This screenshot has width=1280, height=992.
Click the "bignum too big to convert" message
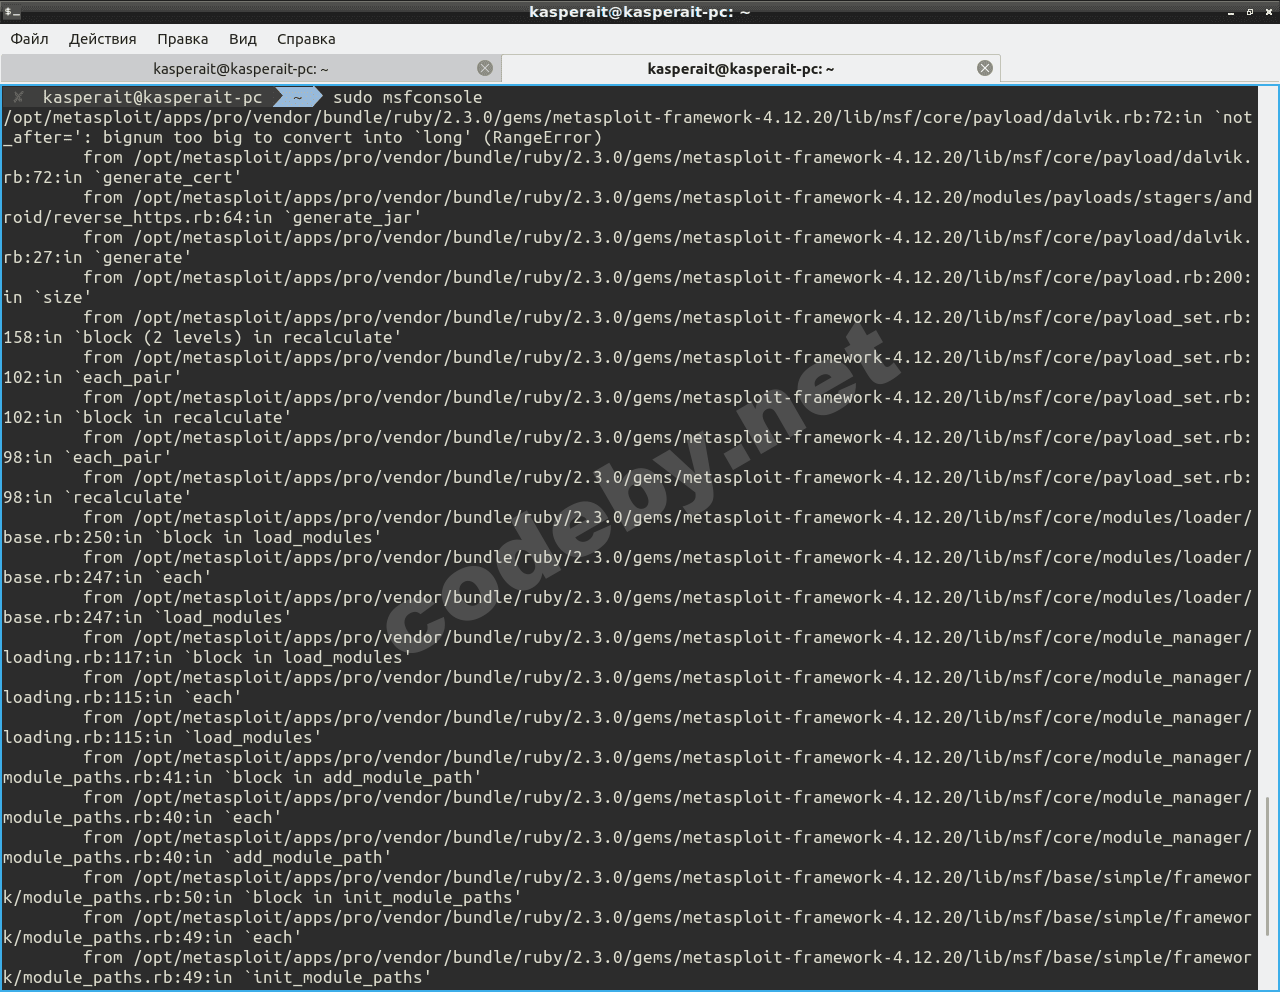pos(227,137)
